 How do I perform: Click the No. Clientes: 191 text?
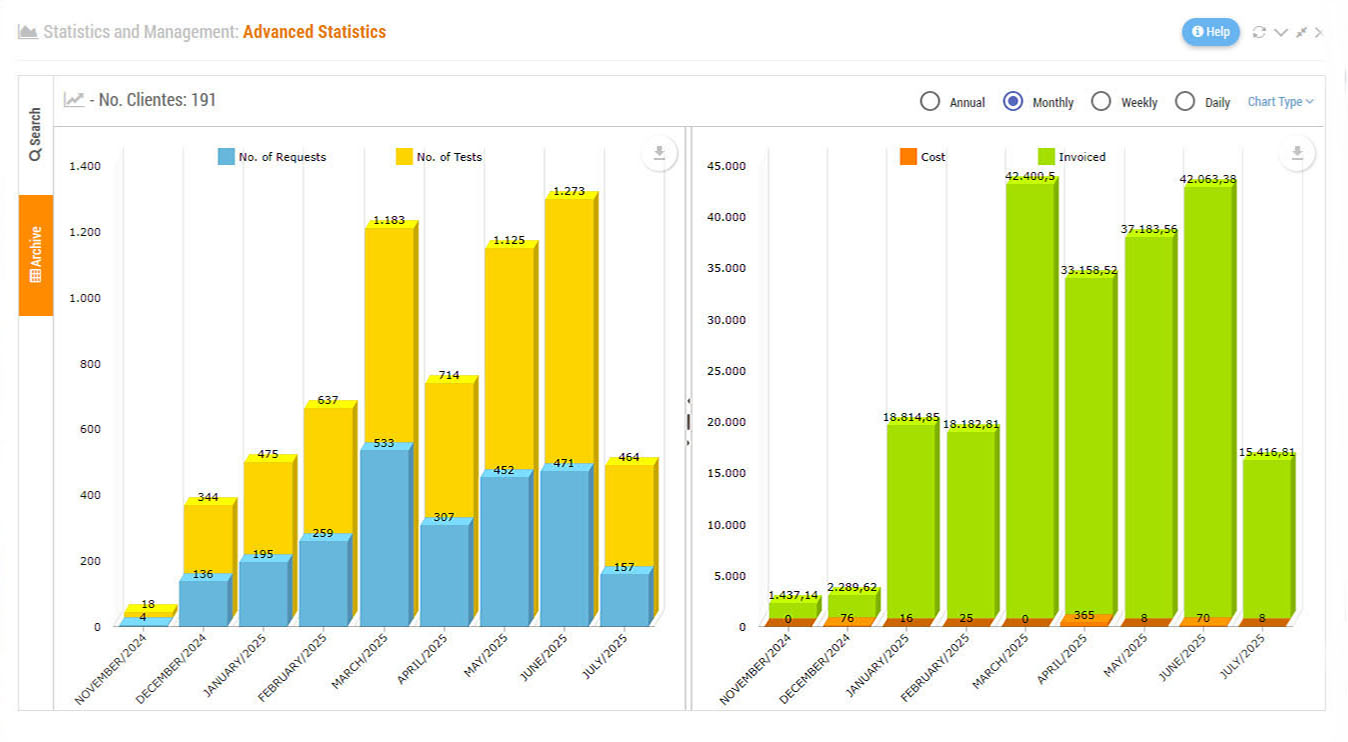tap(157, 100)
